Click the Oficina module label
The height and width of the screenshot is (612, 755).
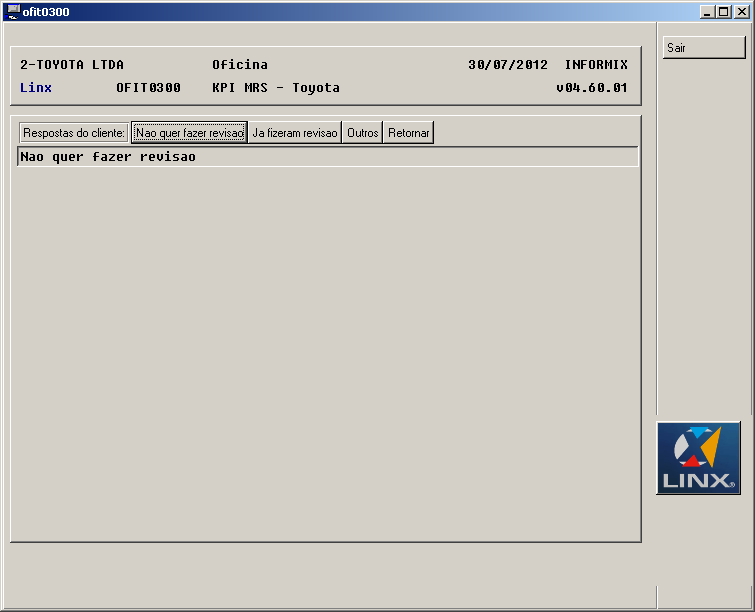click(240, 65)
